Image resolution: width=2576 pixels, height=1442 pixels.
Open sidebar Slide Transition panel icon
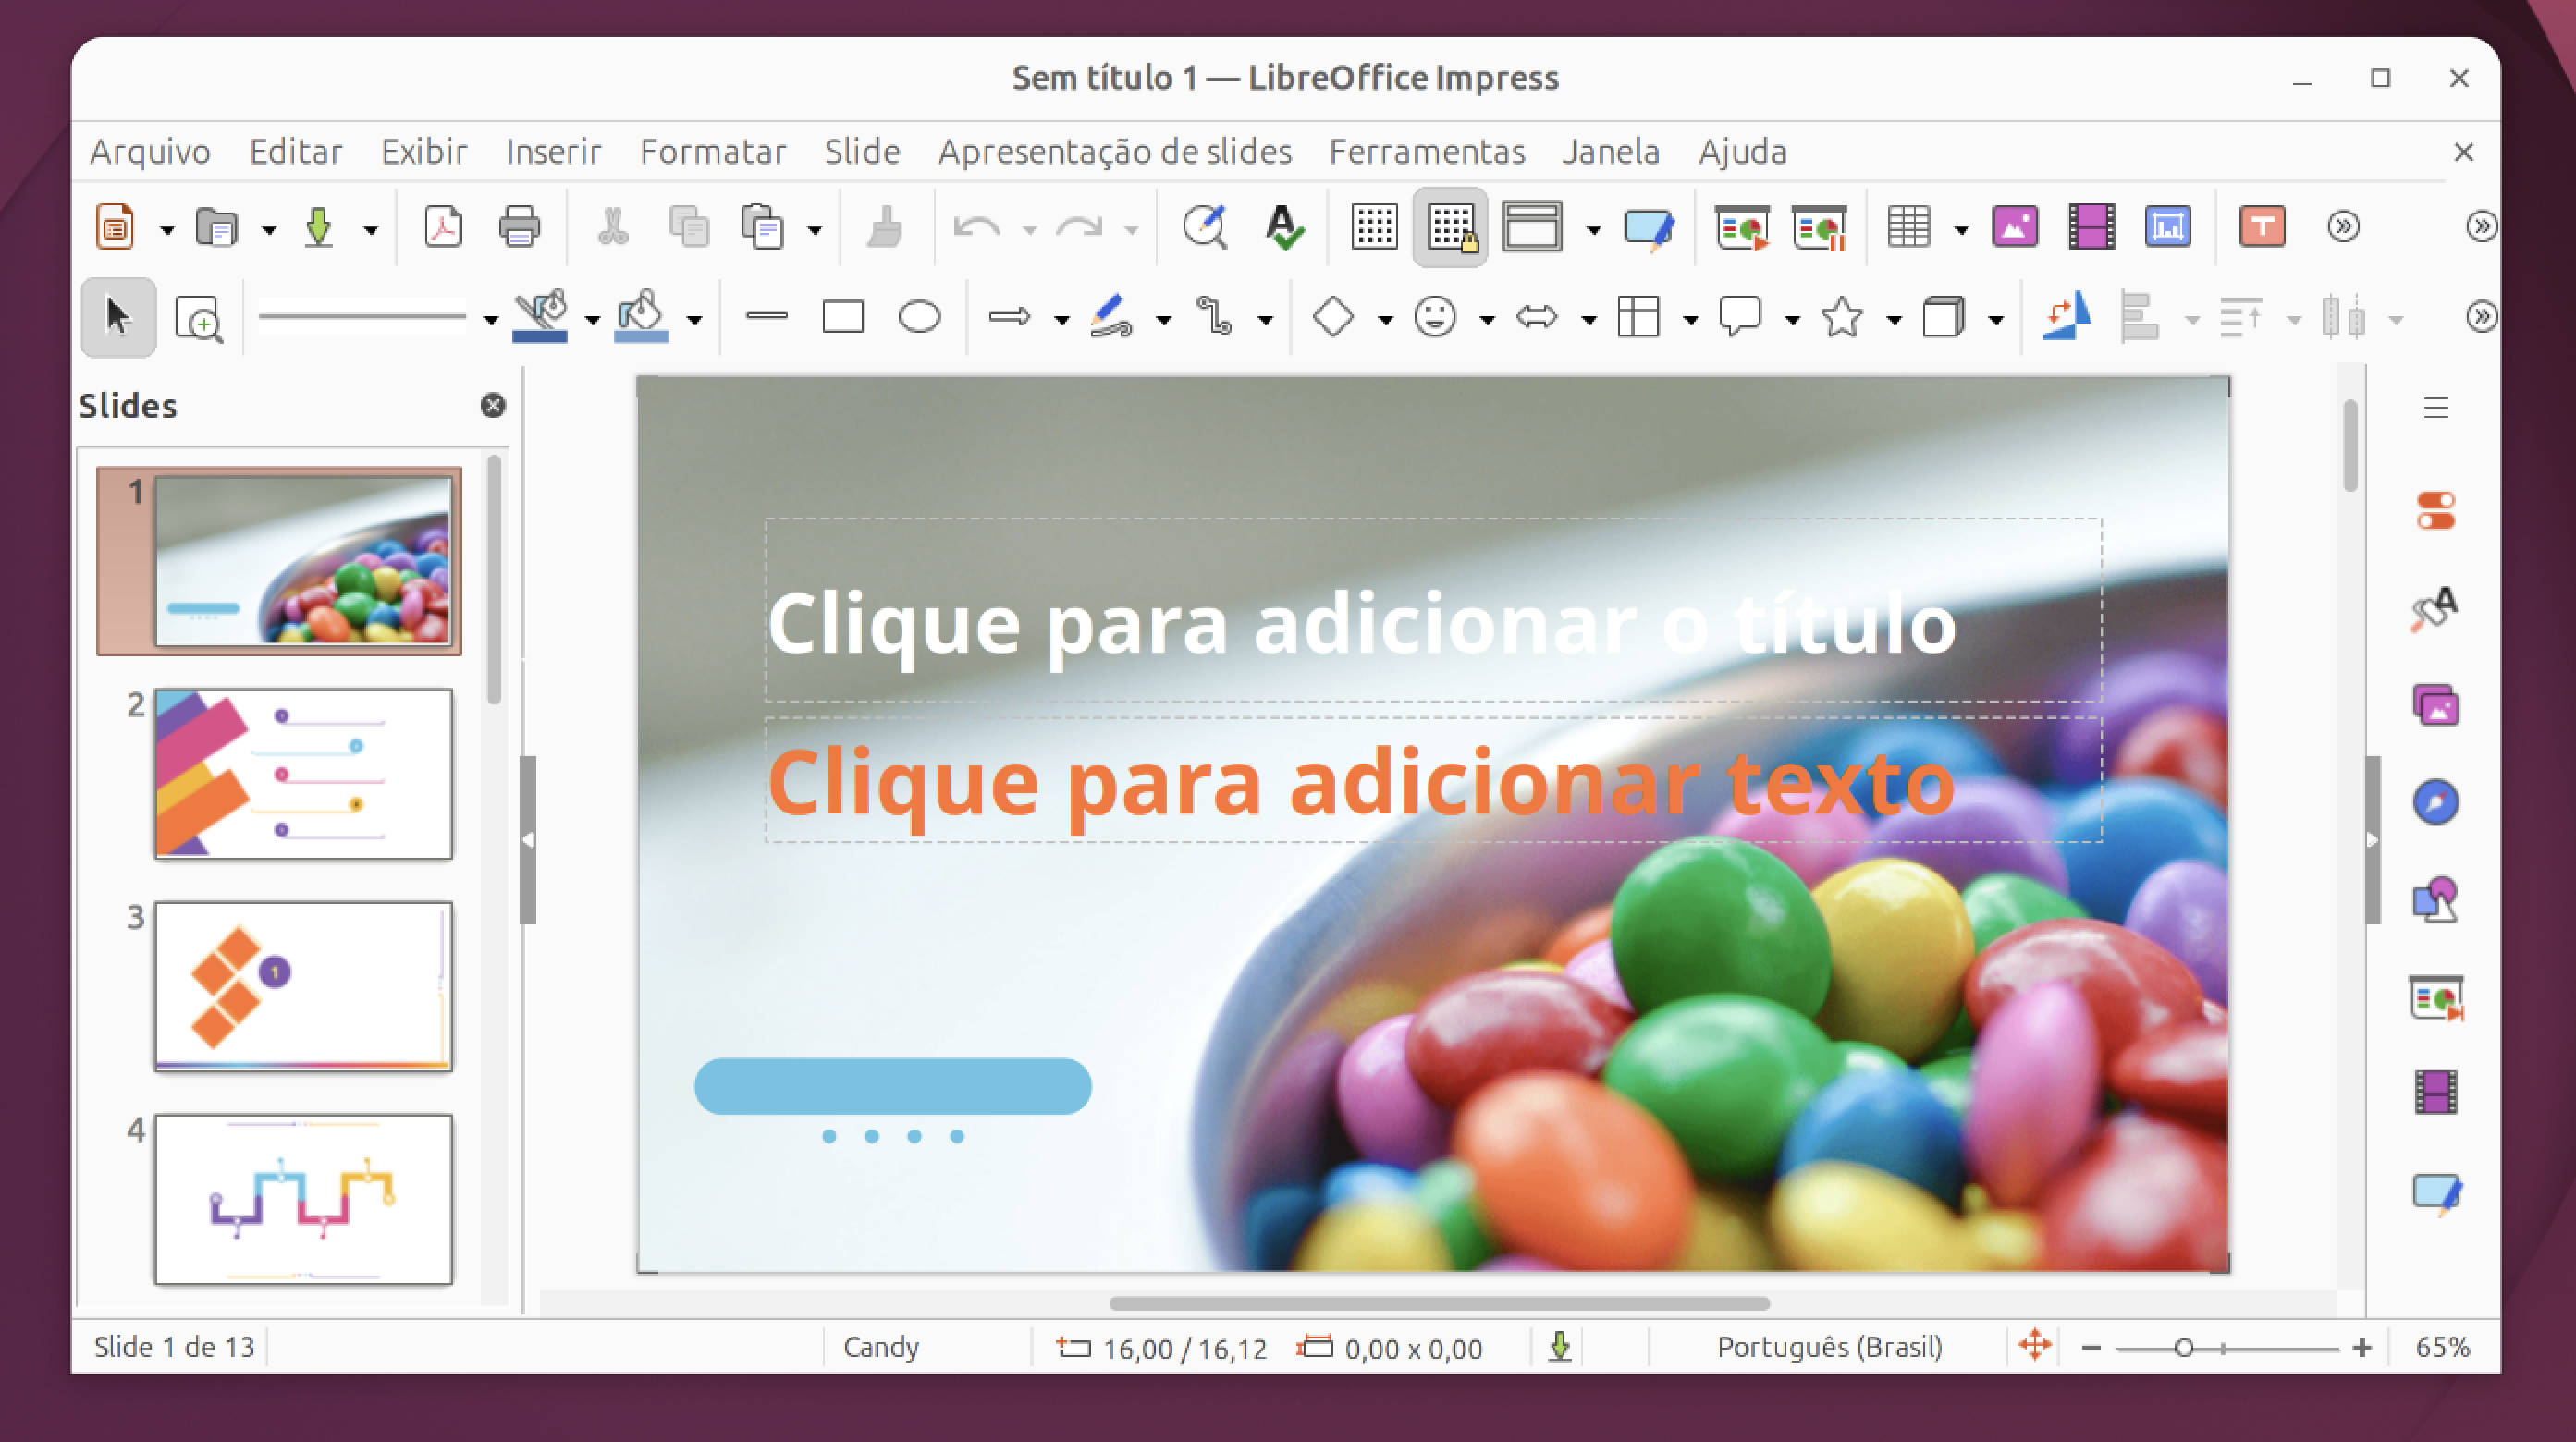(x=2436, y=997)
